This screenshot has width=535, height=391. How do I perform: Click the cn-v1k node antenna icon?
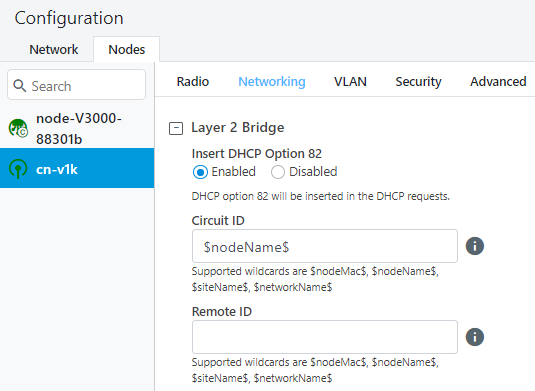pyautogui.click(x=18, y=169)
